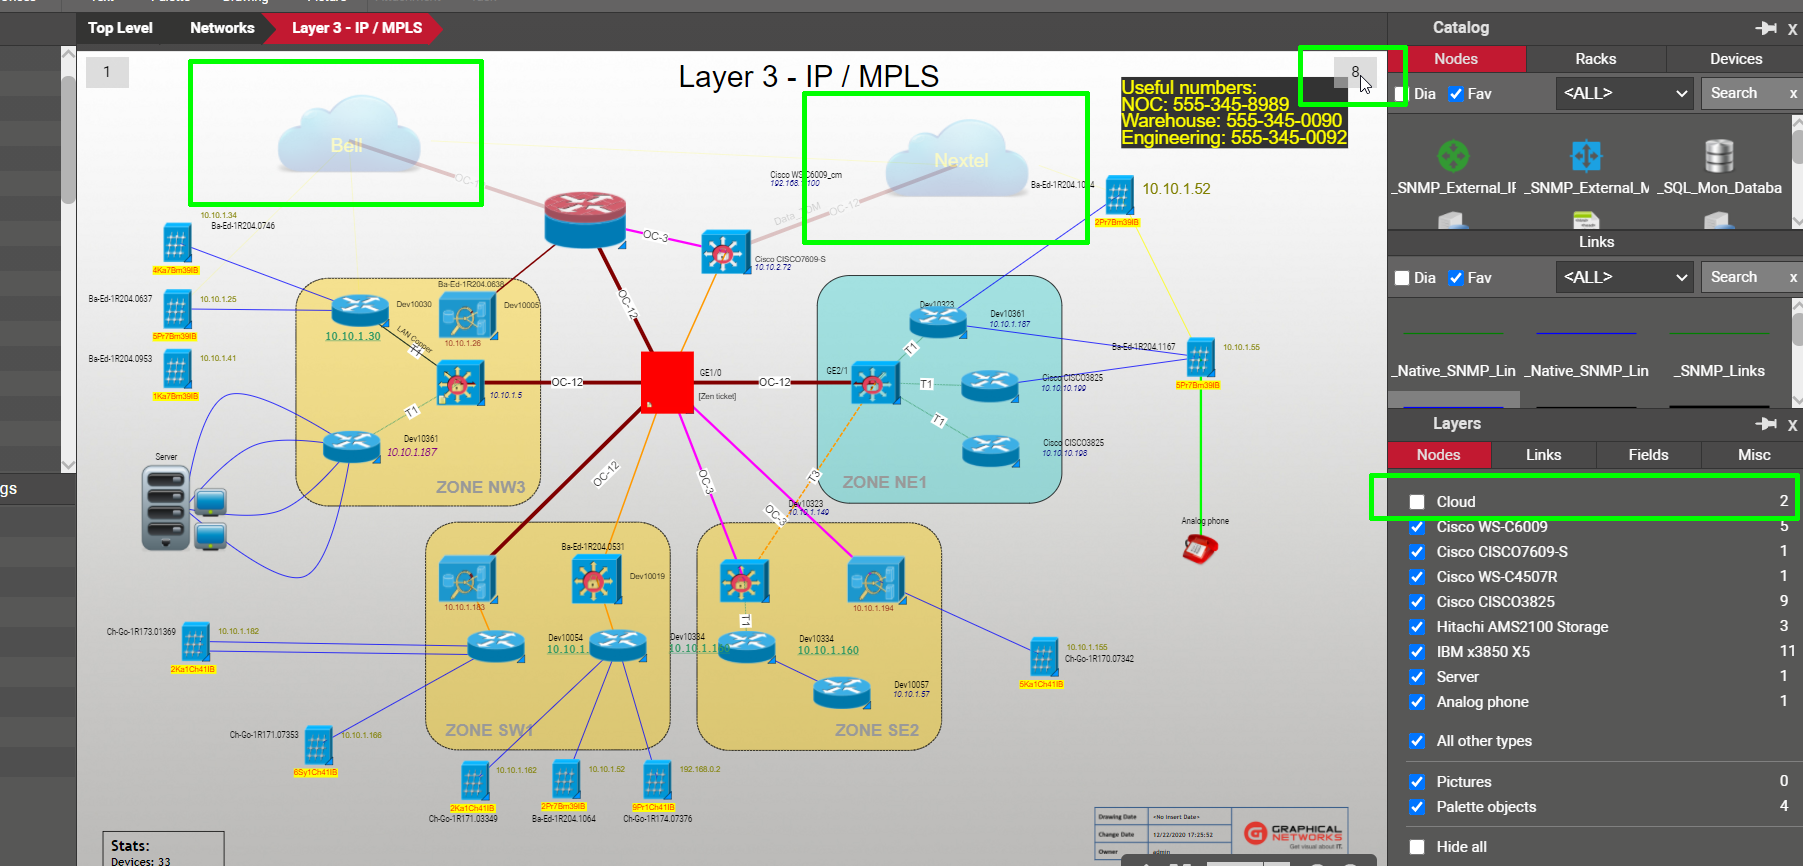
Task: Open the Fields tab in Layers
Action: click(1648, 455)
